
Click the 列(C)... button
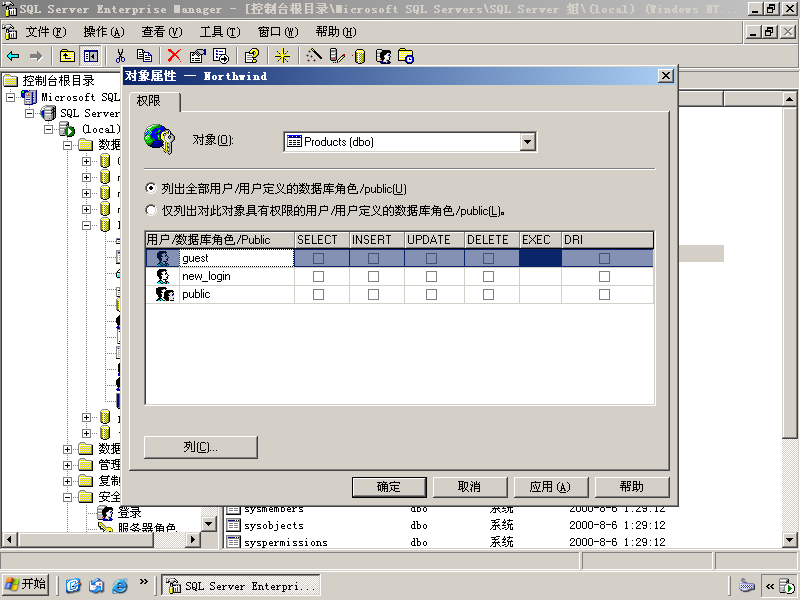201,447
